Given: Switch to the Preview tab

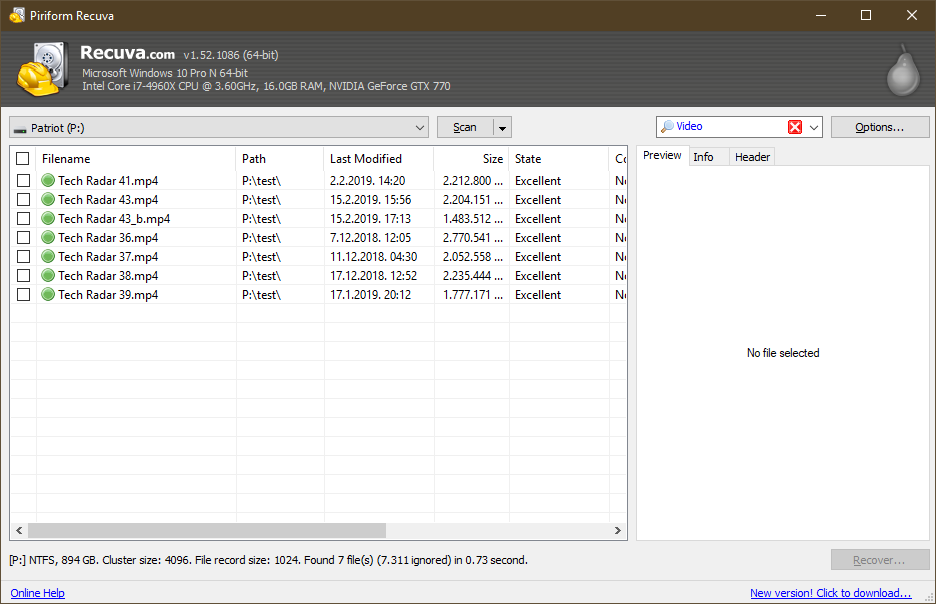Looking at the screenshot, I should (662, 155).
